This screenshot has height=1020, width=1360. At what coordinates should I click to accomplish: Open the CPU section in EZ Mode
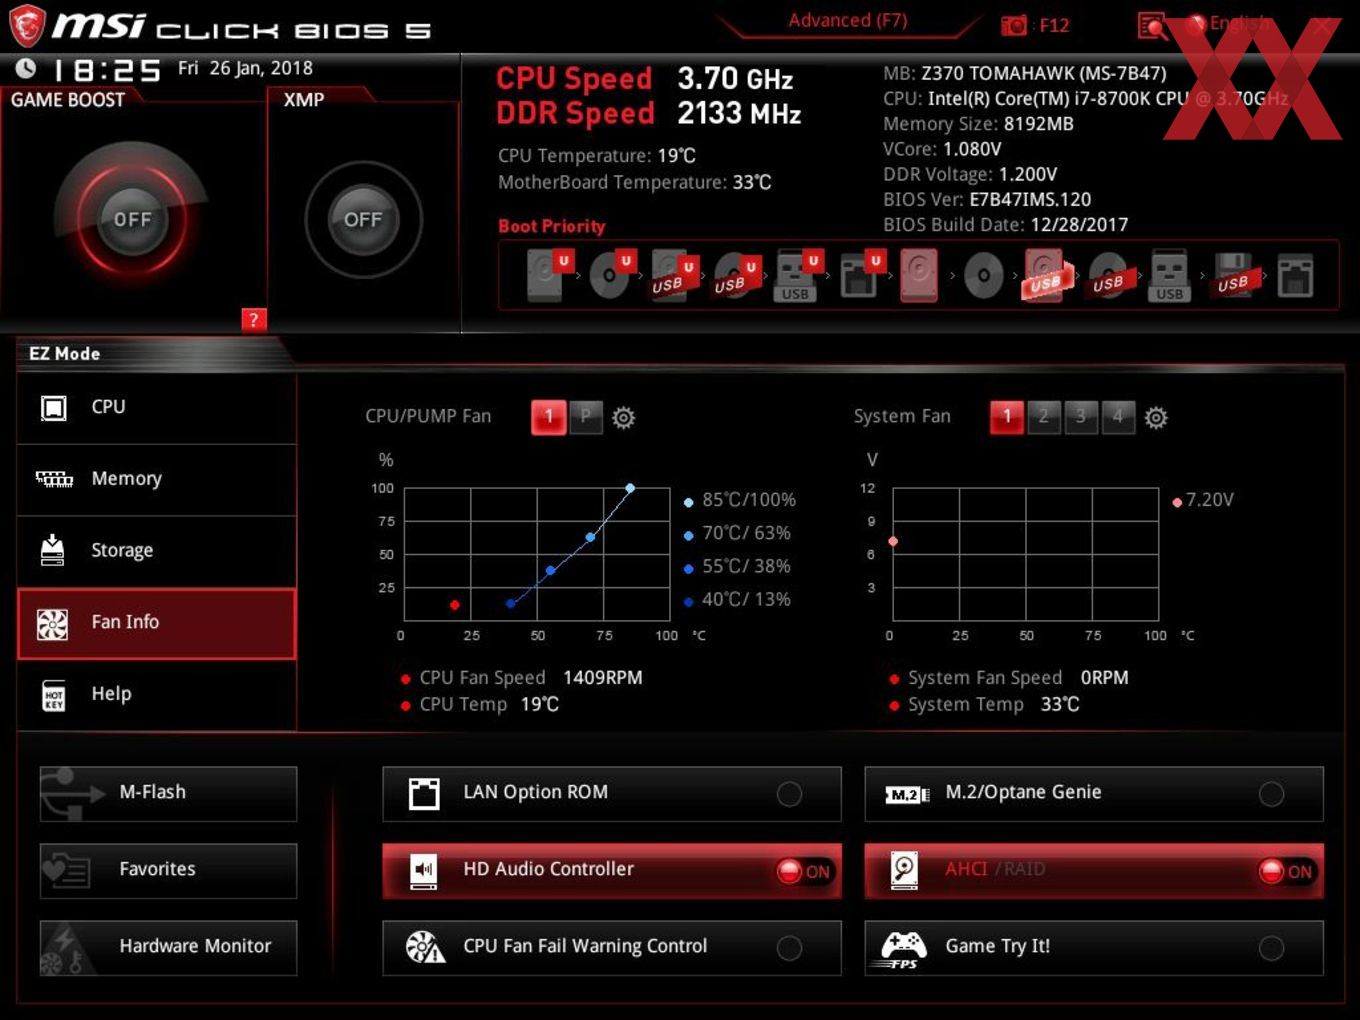coord(157,408)
